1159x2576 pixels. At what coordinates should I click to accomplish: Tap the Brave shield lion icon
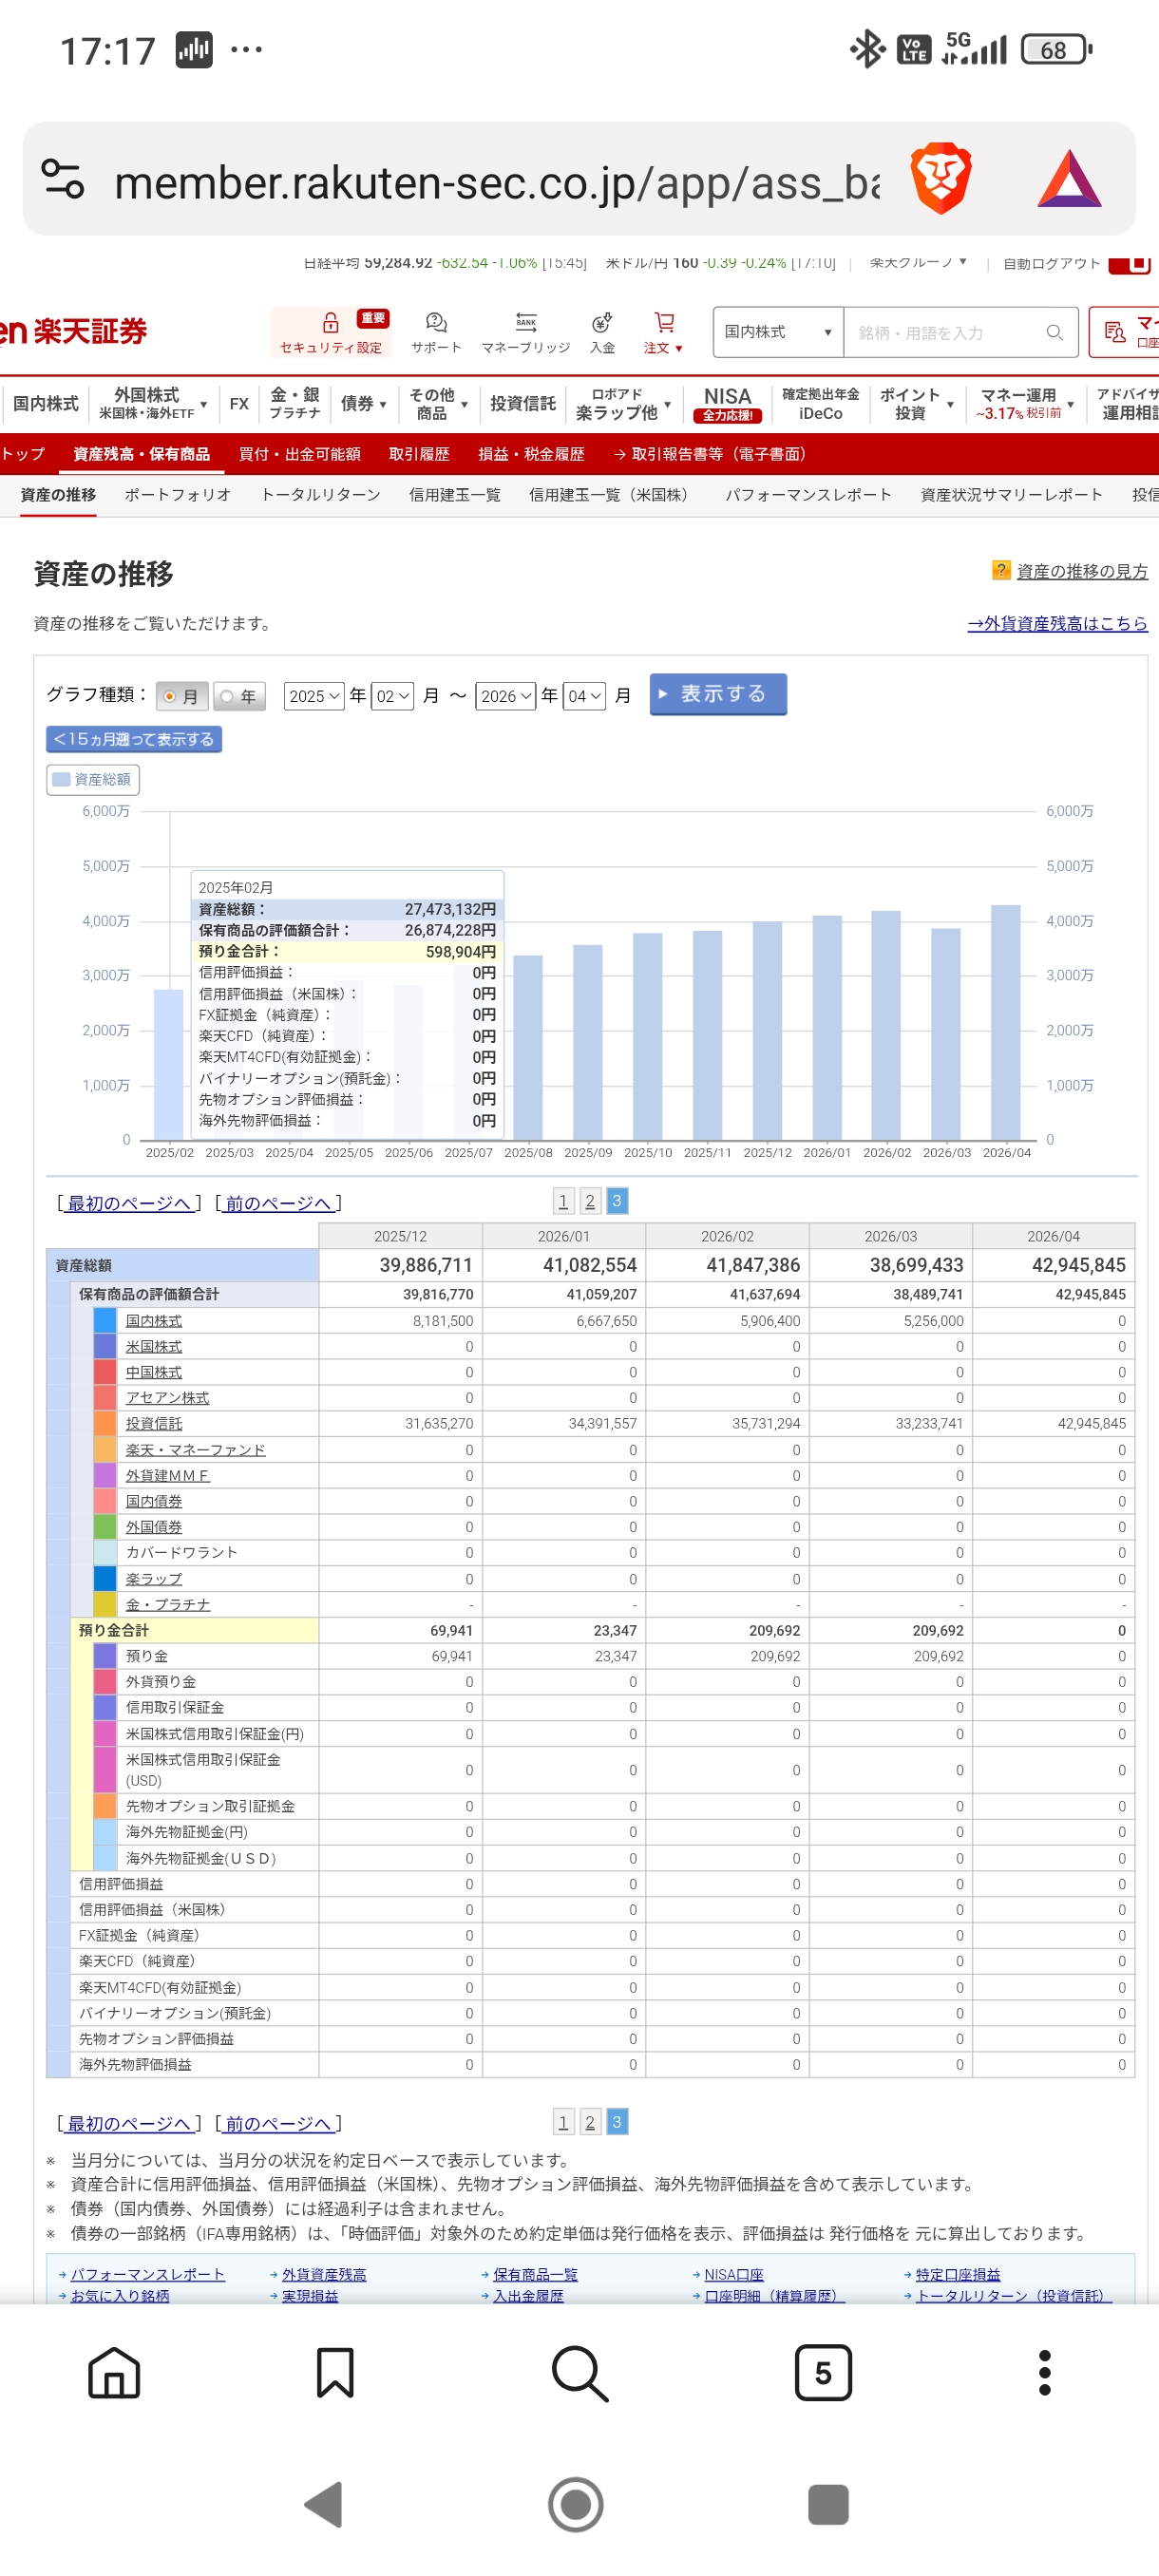(x=940, y=179)
